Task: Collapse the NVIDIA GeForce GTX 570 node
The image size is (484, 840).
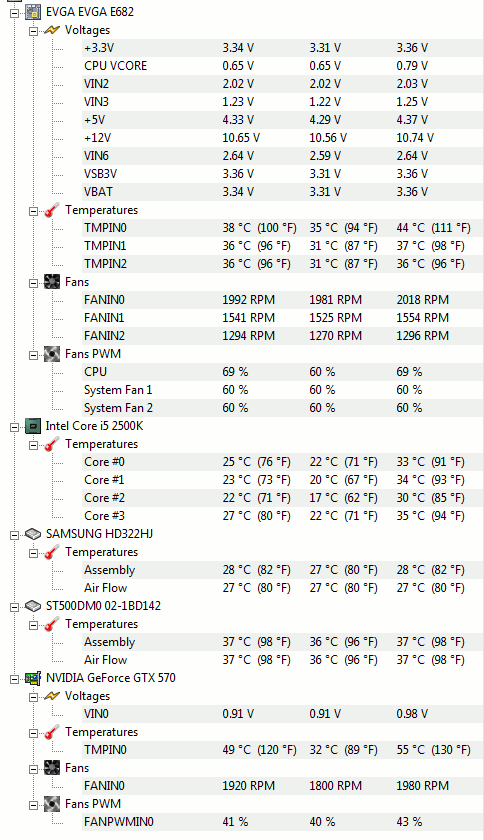Action: tap(14, 679)
